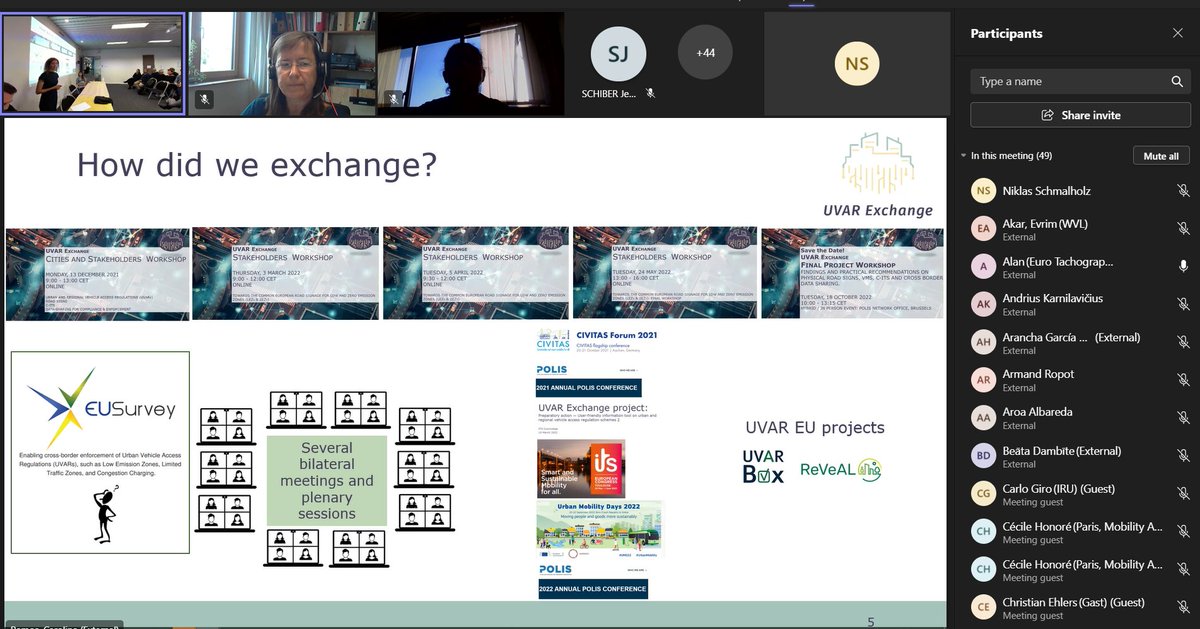The width and height of the screenshot is (1200, 629).
Task: Select EA avatar of Akar, Evrim
Action: point(984,229)
